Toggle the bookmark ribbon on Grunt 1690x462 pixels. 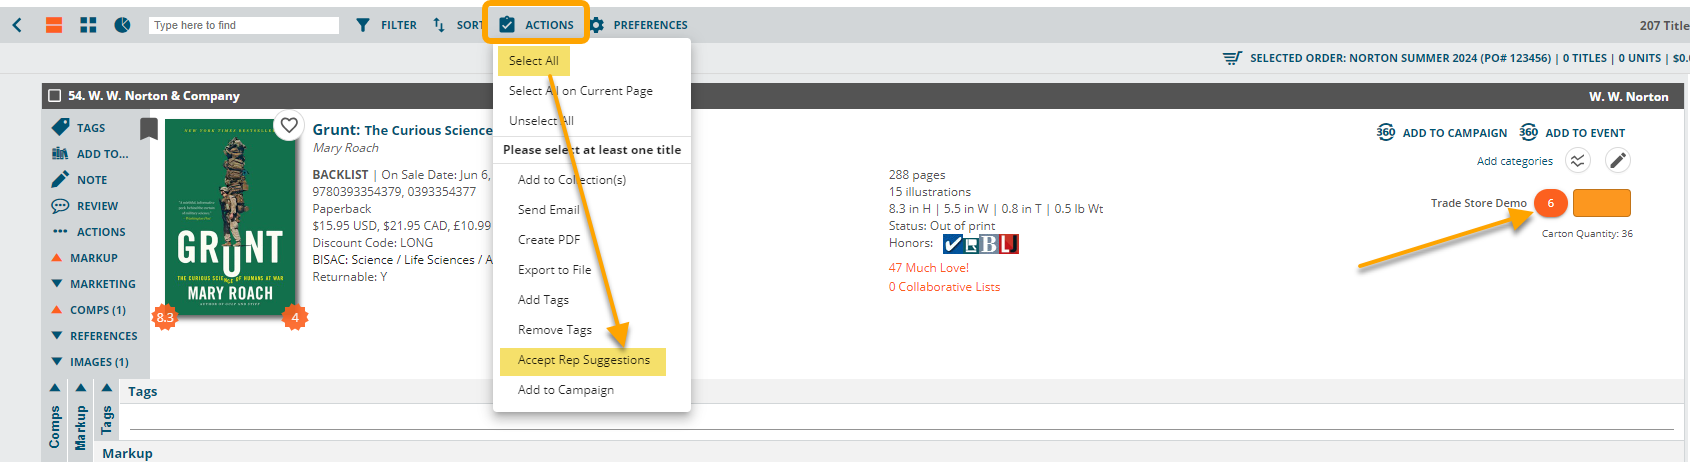click(x=149, y=129)
